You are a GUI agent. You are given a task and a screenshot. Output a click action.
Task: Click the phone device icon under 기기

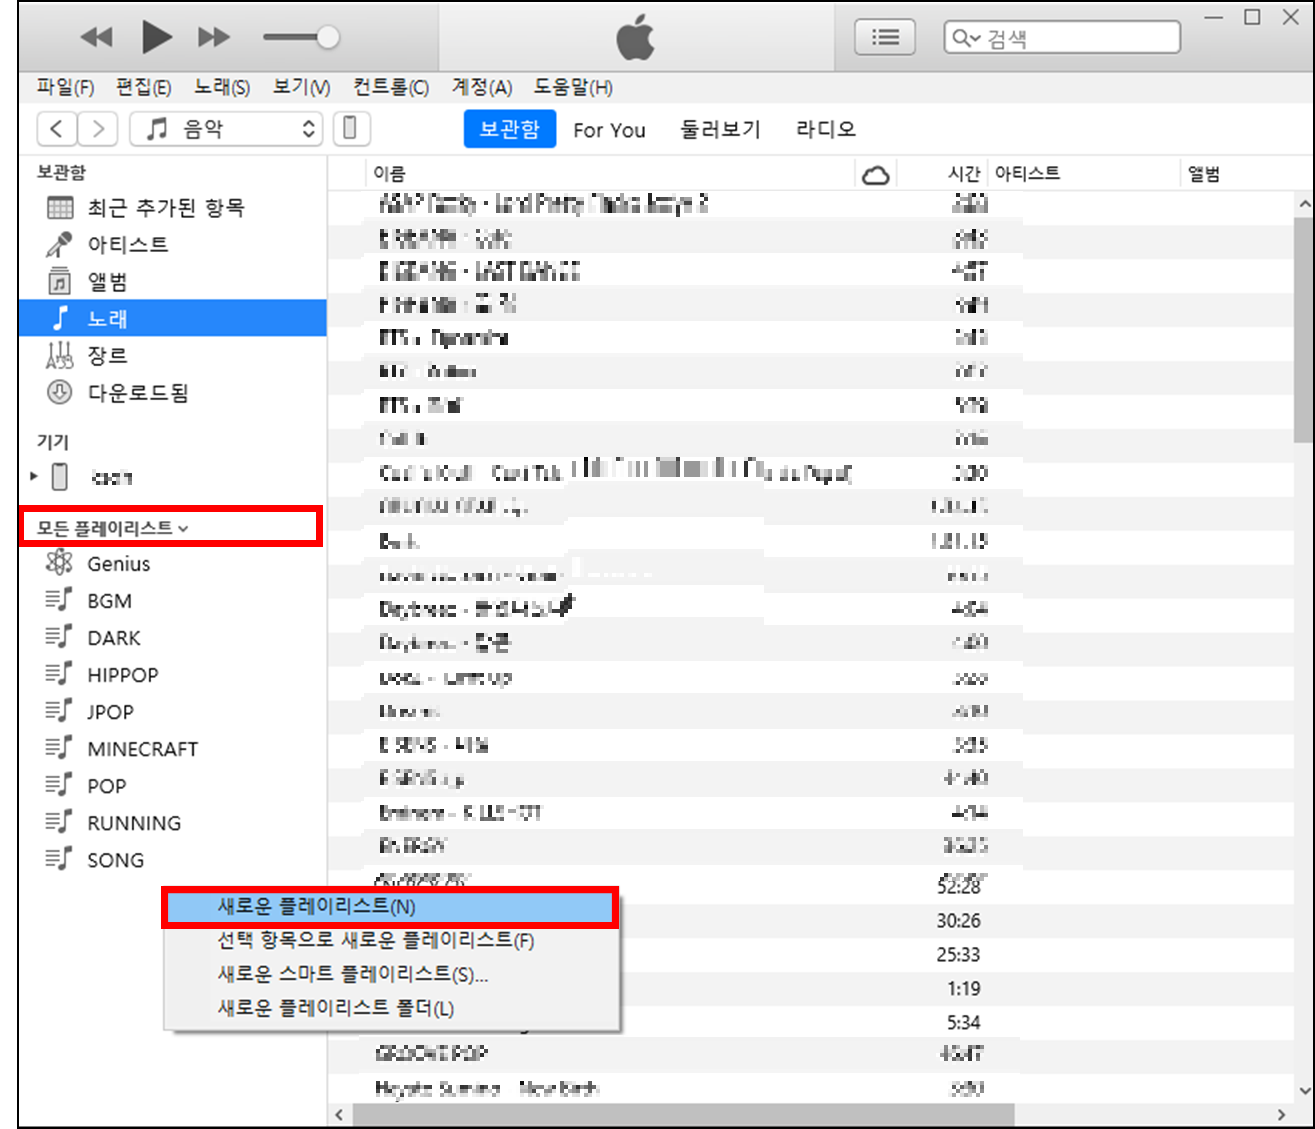tap(60, 477)
